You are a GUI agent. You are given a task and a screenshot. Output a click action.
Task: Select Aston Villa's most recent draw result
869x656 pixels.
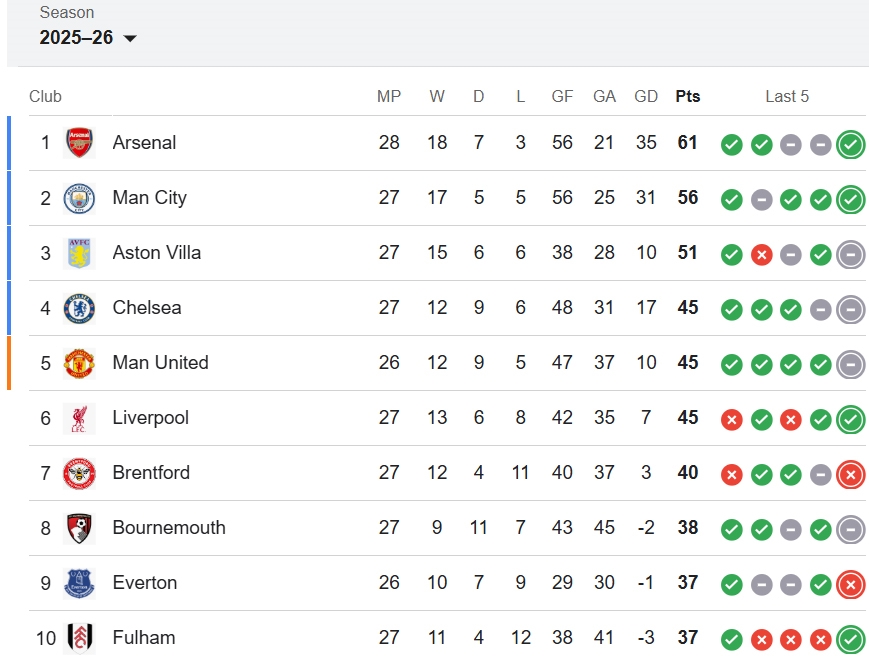point(851,254)
